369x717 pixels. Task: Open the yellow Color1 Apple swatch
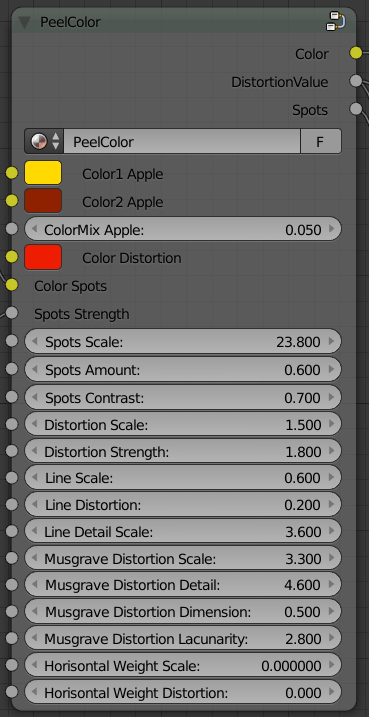click(x=43, y=173)
